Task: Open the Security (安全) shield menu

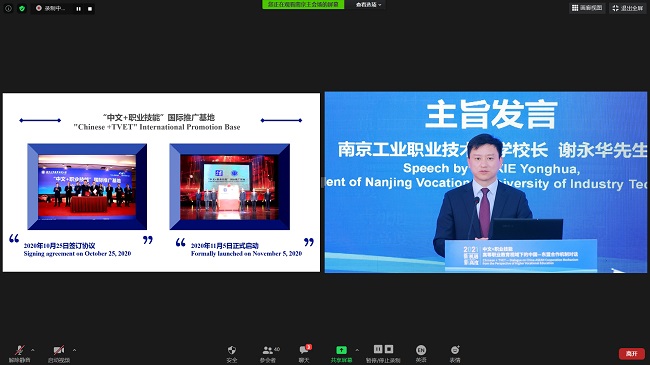Action: click(x=232, y=354)
